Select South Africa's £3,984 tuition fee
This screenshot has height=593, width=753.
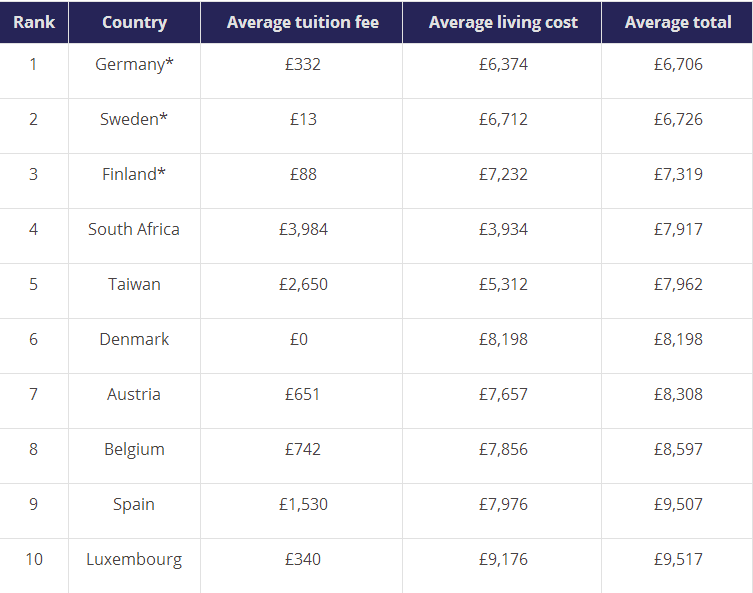[303, 229]
